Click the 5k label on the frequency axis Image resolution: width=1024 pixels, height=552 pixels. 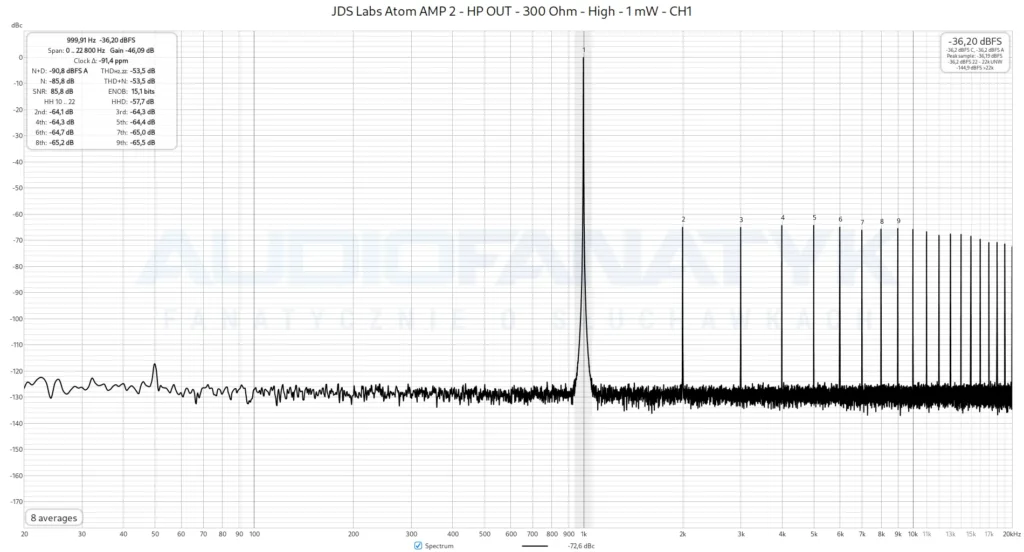click(x=814, y=534)
